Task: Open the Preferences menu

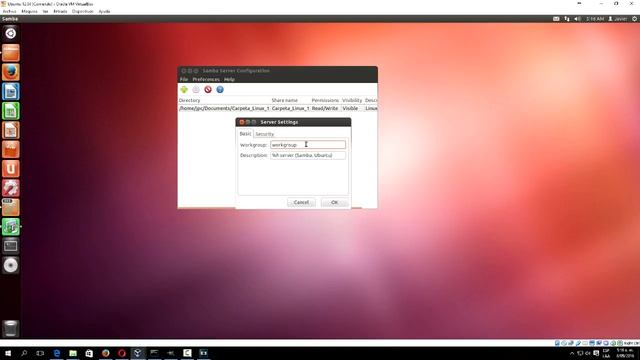Action: tap(206, 79)
